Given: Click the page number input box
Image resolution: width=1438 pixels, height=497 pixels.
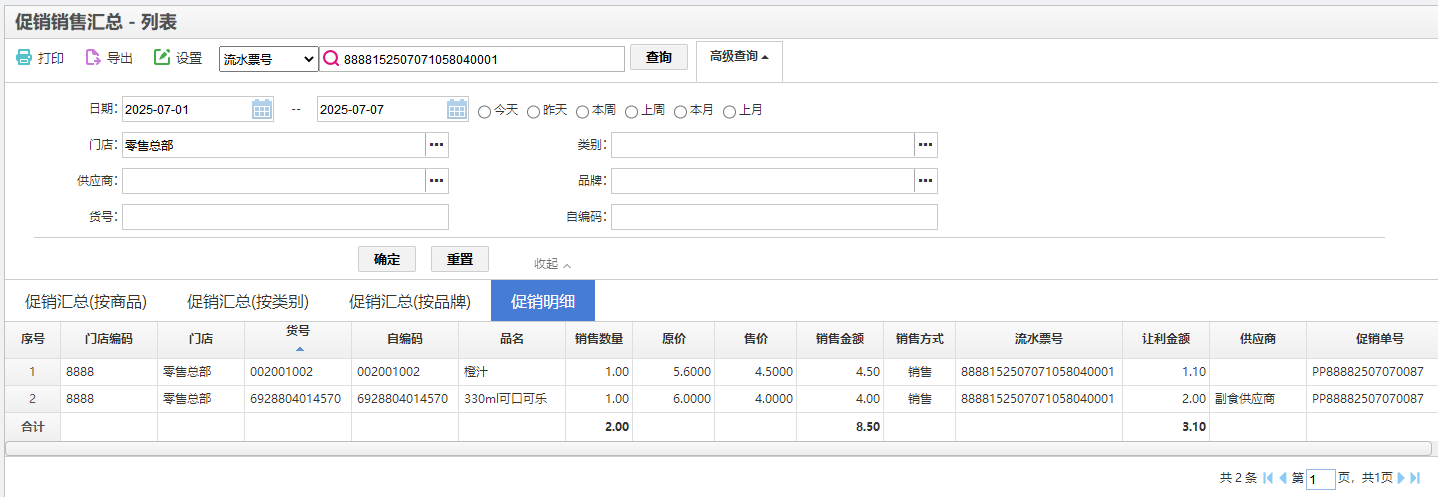Looking at the screenshot, I should (1321, 479).
